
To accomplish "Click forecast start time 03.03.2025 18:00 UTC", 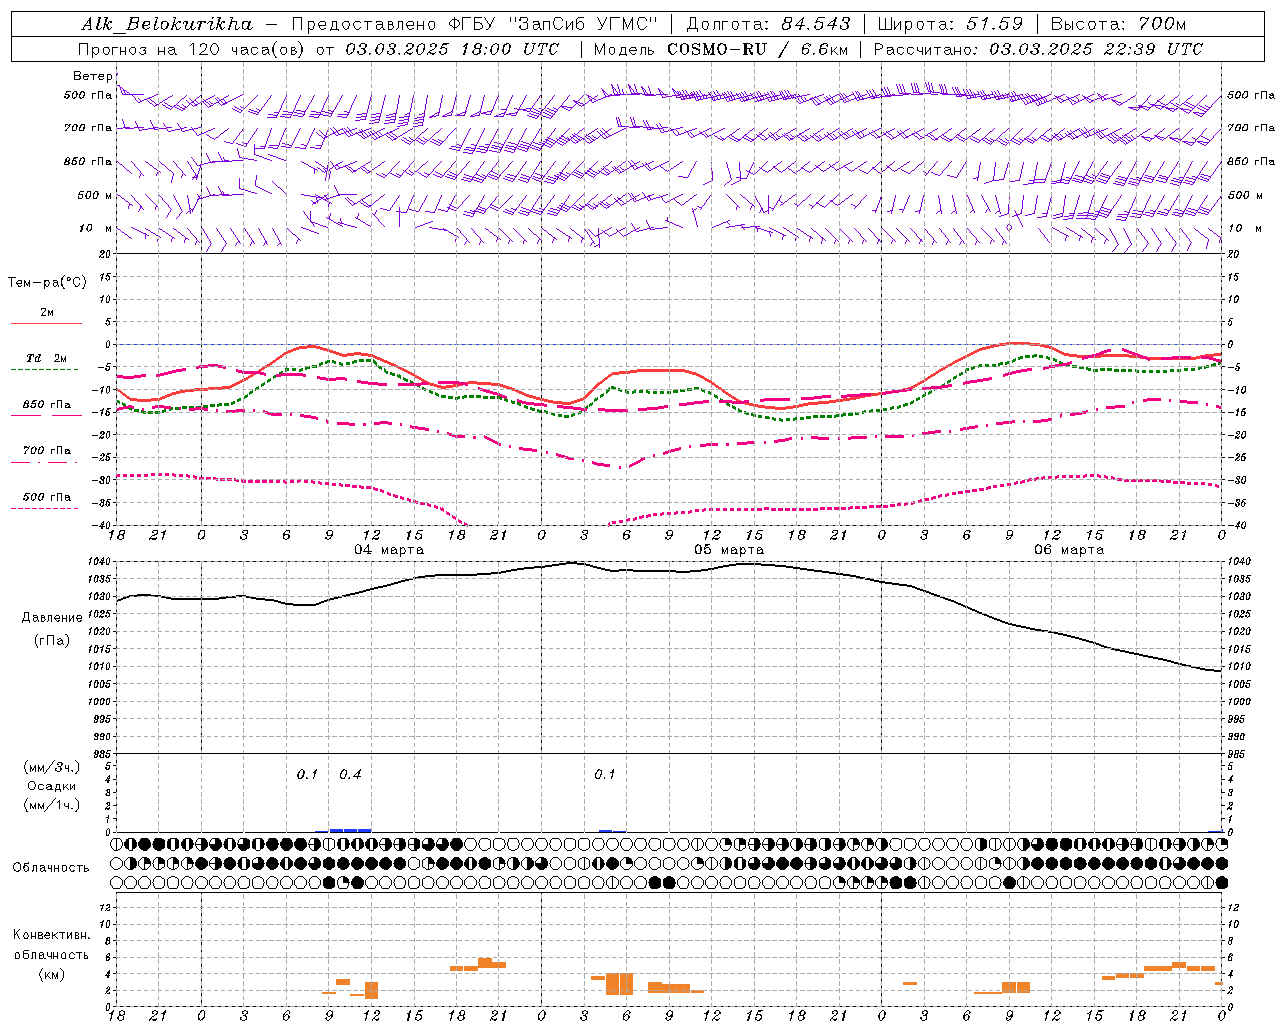I will coord(452,49).
